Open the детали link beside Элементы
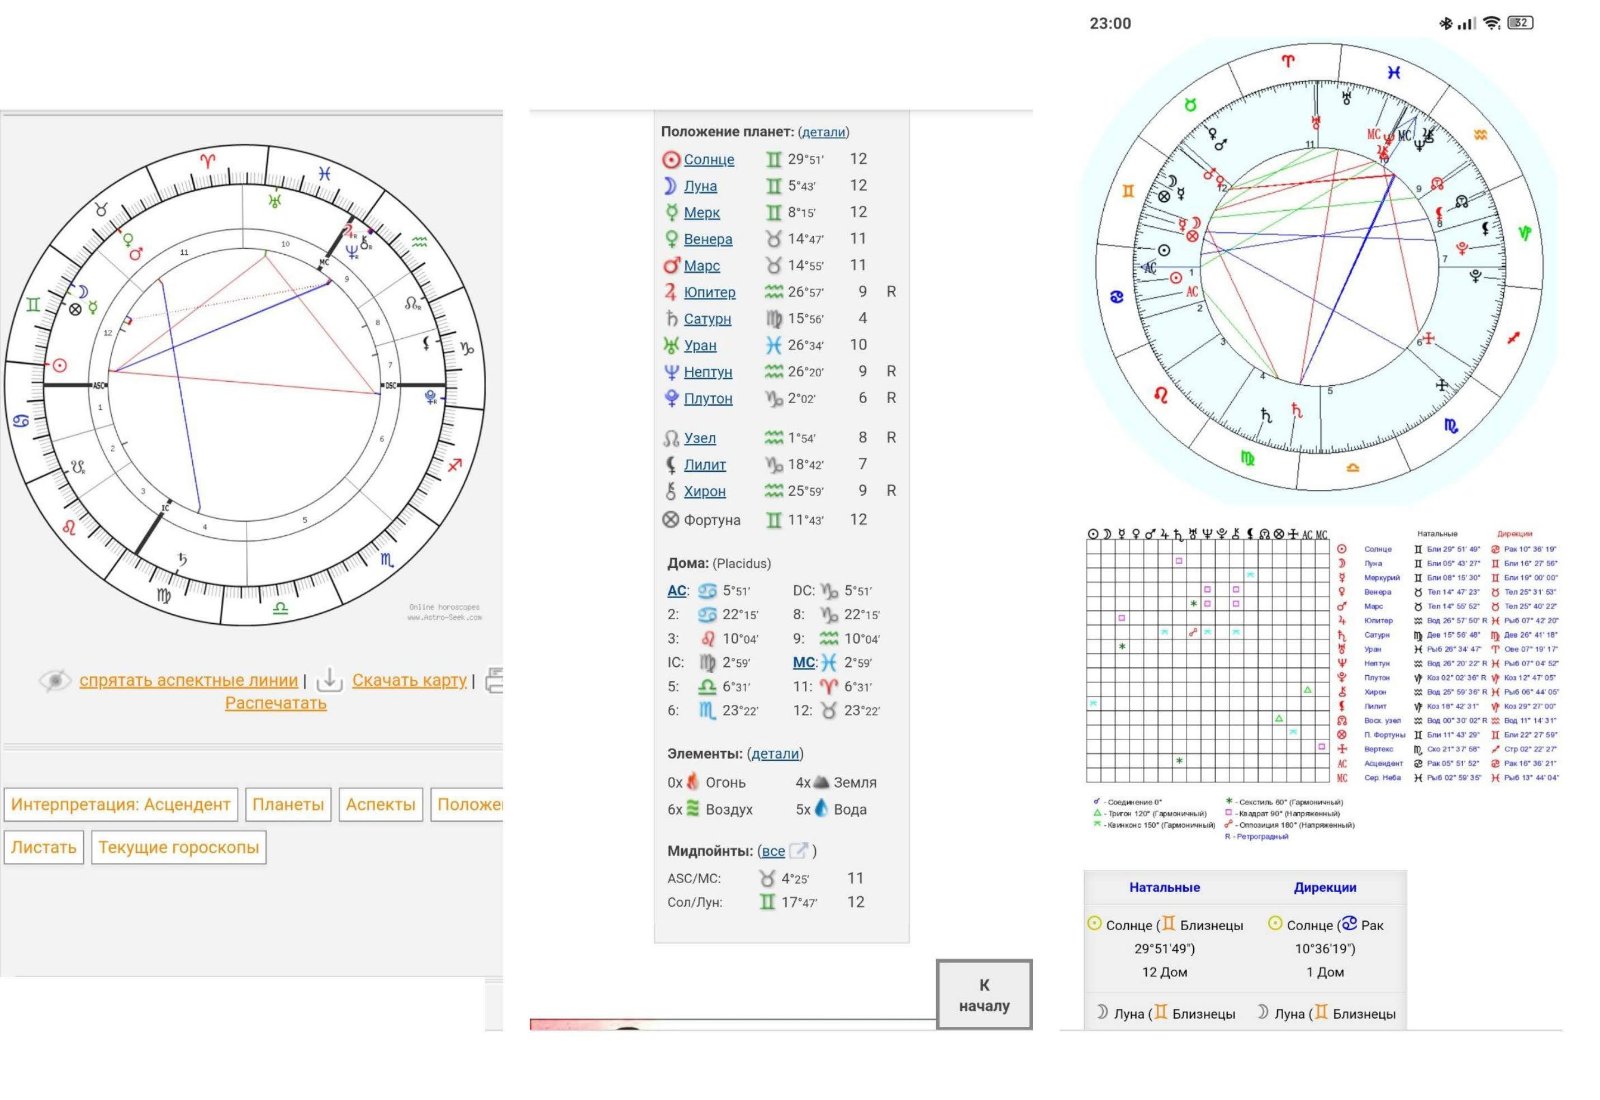Screen dimensions: 1600x1100 775,754
